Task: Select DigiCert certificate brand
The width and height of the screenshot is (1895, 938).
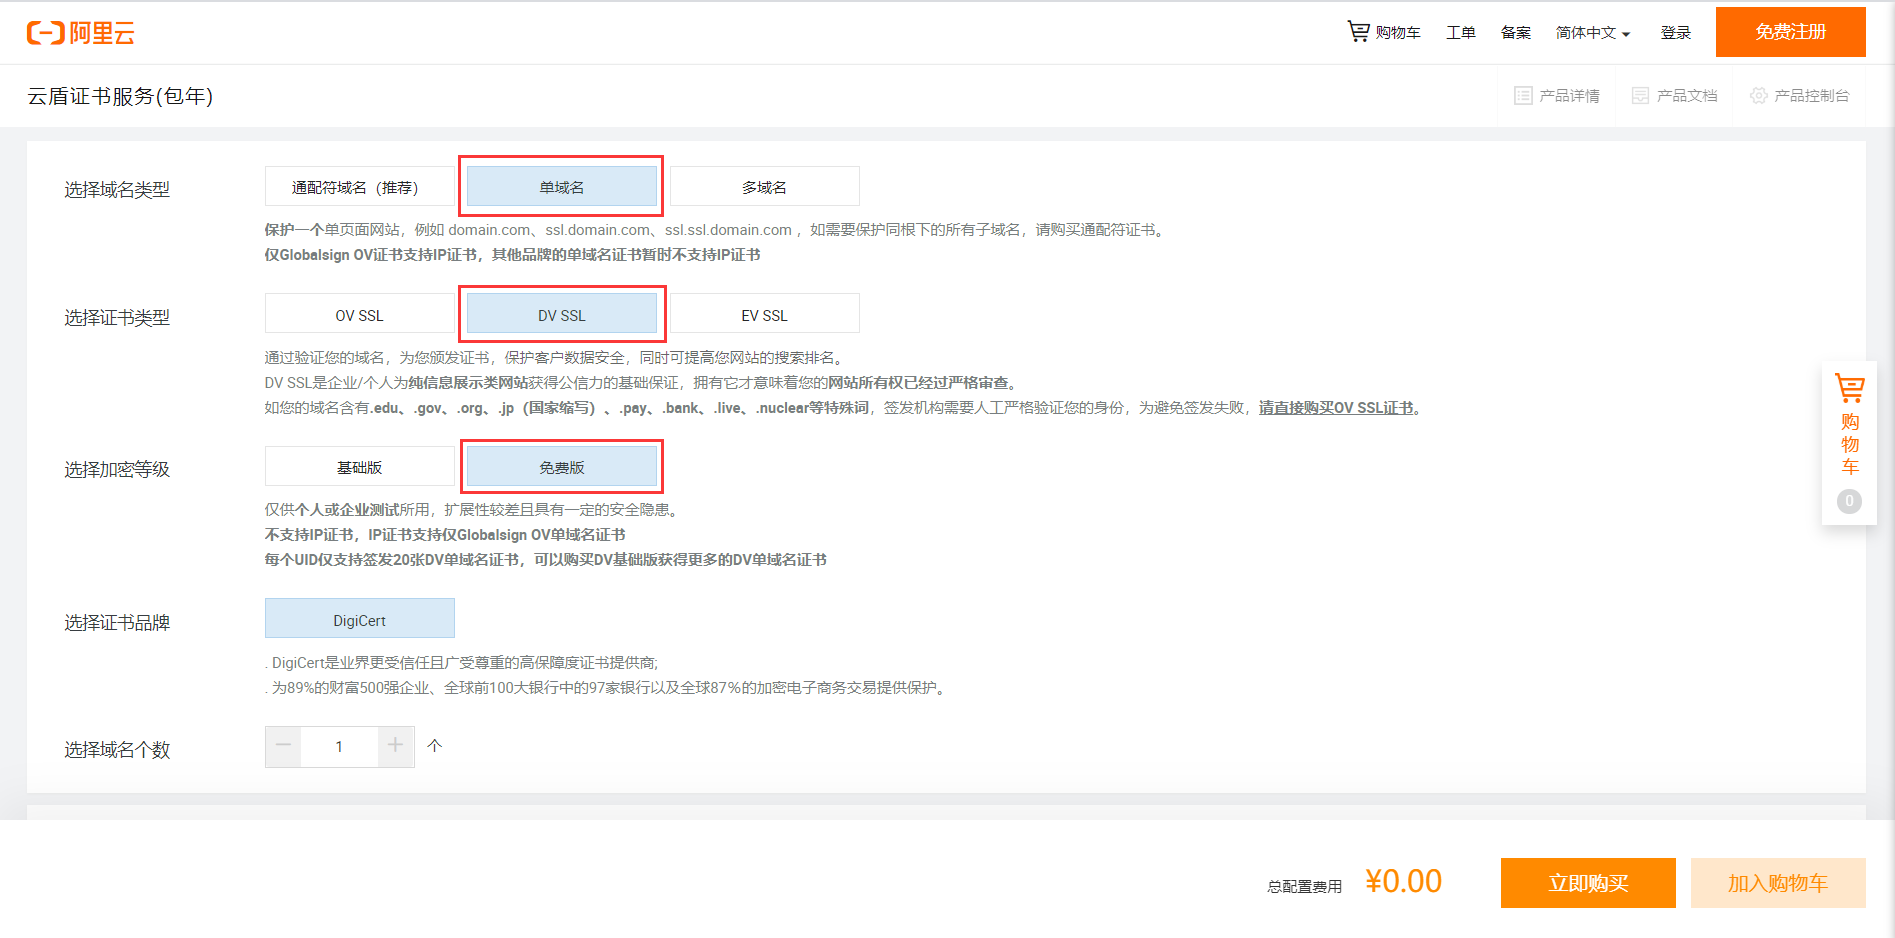Action: point(360,619)
